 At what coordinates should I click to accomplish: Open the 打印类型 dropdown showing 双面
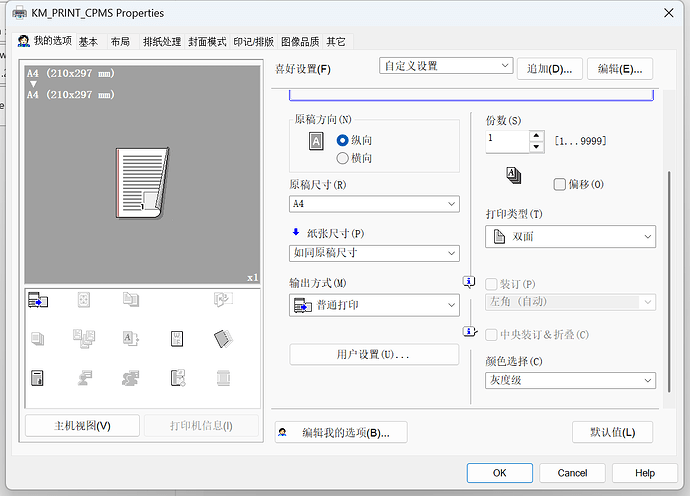[x=570, y=236]
